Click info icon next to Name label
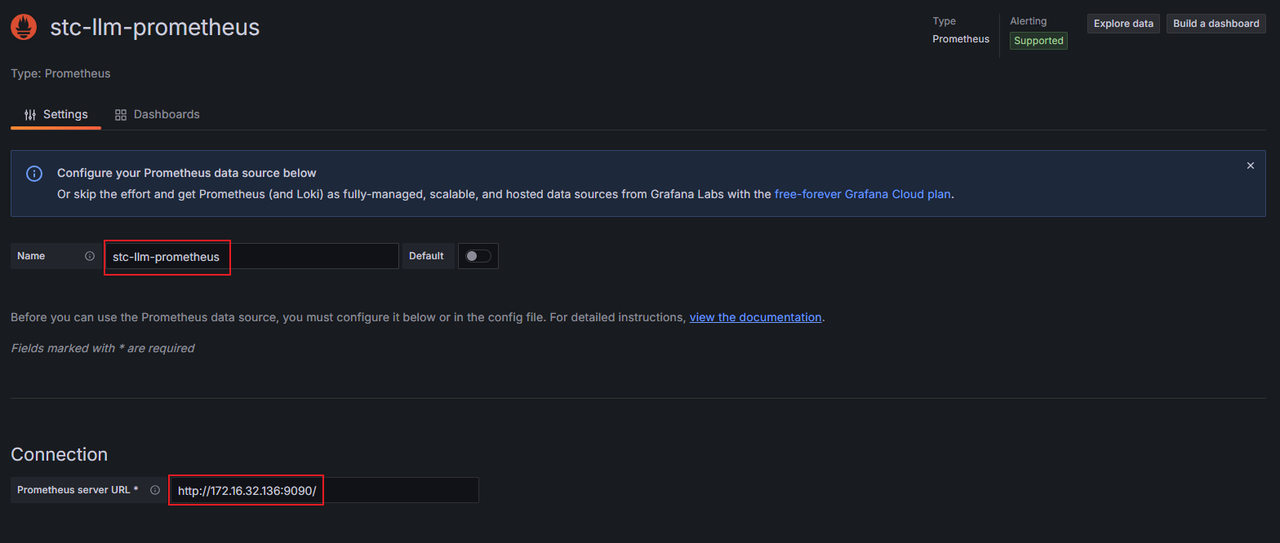The width and height of the screenshot is (1280, 543). 90,256
